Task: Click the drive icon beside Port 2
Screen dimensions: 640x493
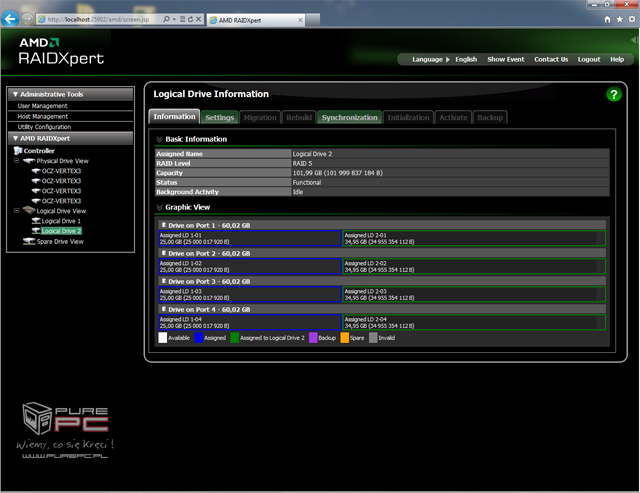Action: [164, 253]
